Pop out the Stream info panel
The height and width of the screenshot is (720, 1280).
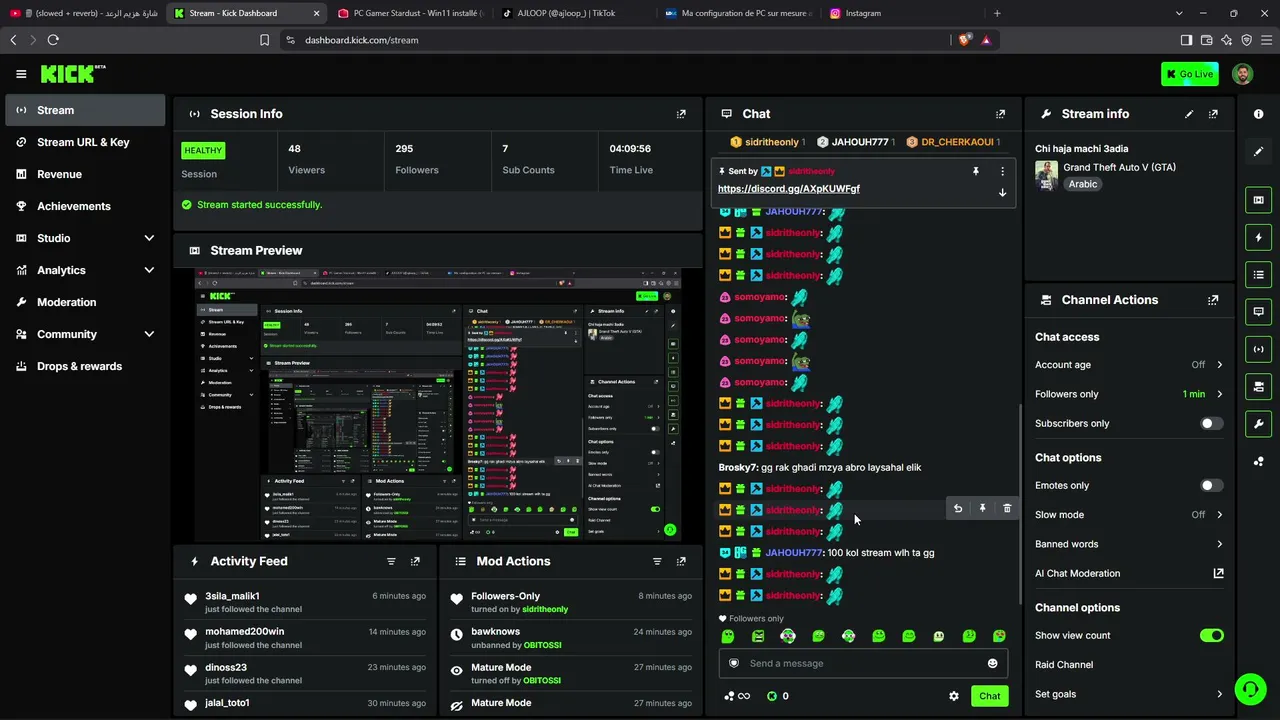point(1213,114)
